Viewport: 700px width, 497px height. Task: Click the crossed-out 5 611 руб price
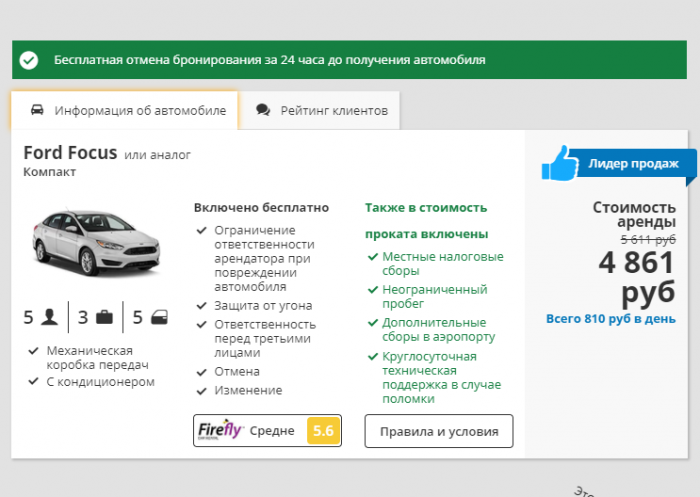click(648, 240)
